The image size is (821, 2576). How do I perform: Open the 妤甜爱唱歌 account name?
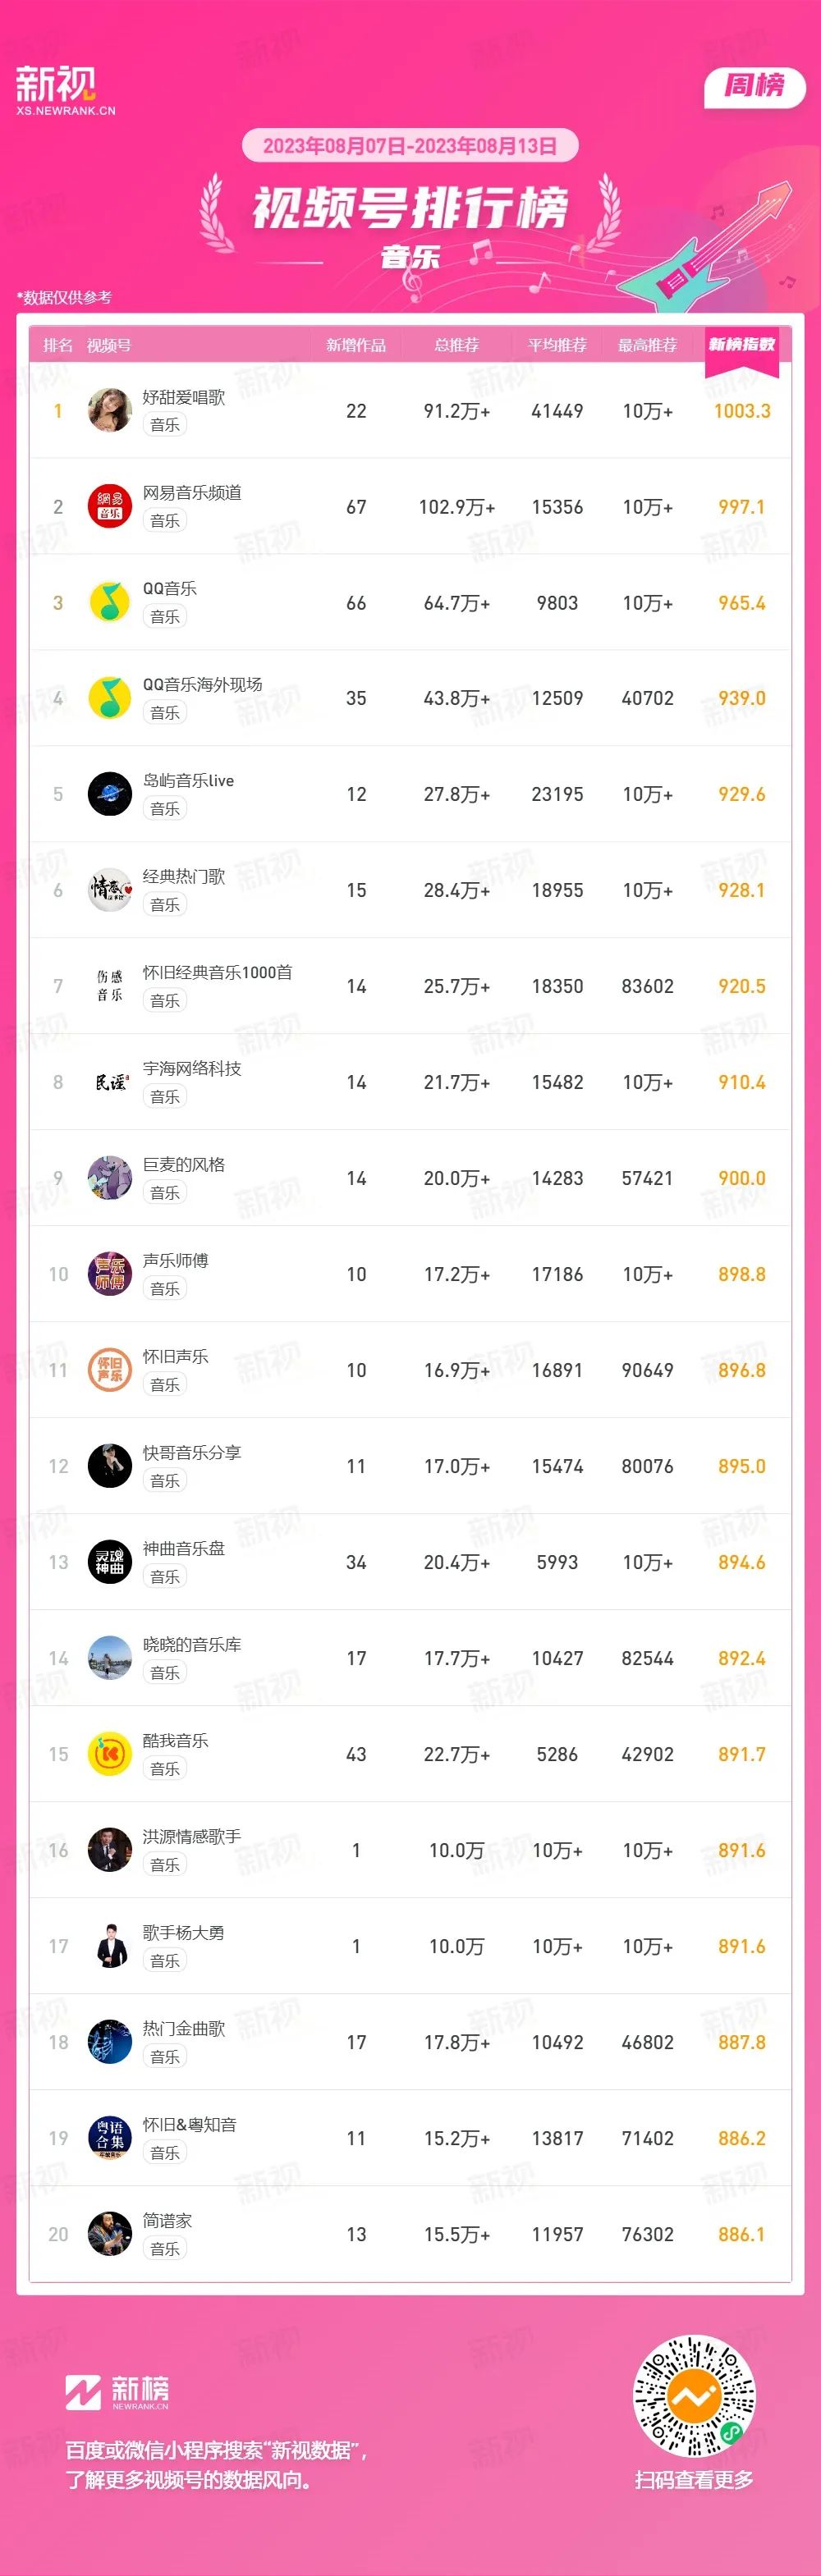point(184,397)
